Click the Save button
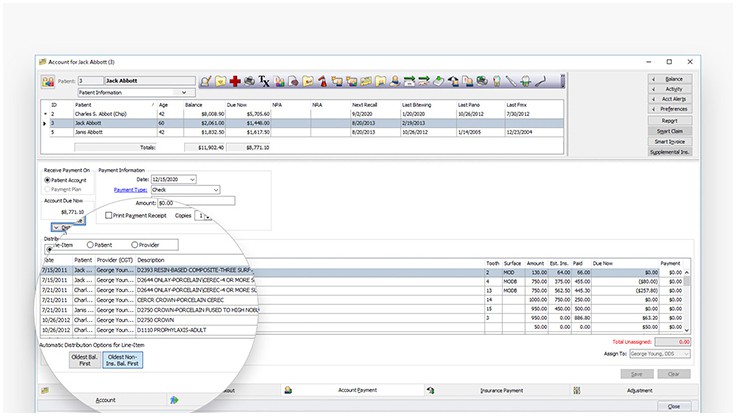 click(637, 374)
